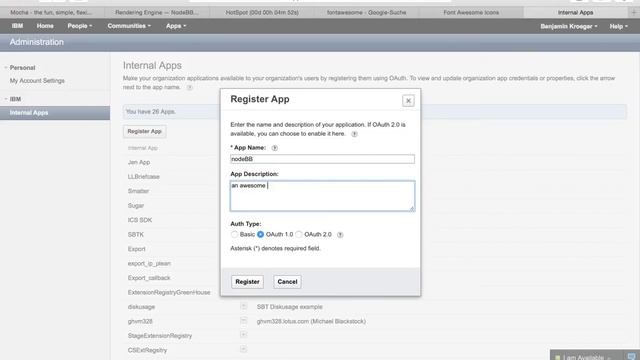Open My Account Settings in sidebar
Screen dimensions: 640x360
pyautogui.click(x=37, y=81)
